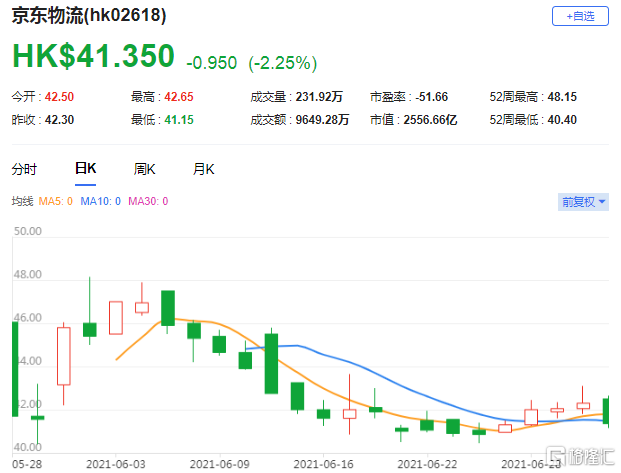Click the 2021-06-16 date axis label

[323, 464]
